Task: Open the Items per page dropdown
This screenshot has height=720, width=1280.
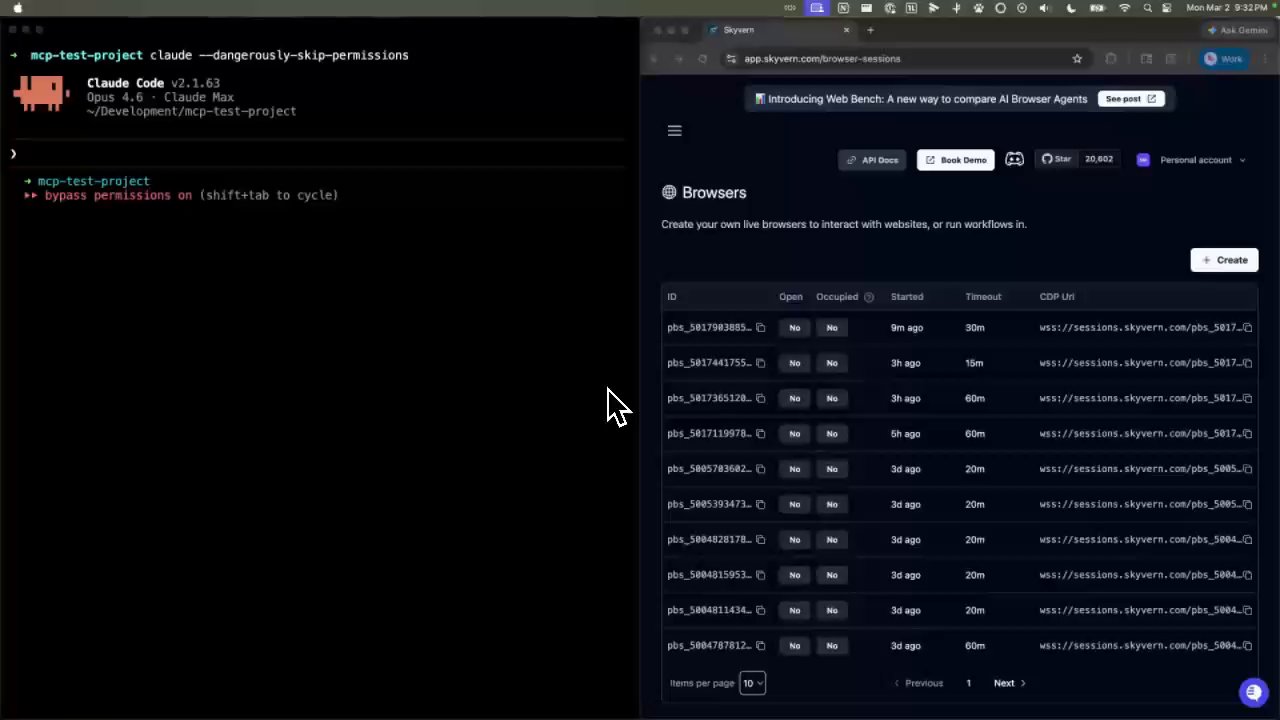Action: pos(752,683)
